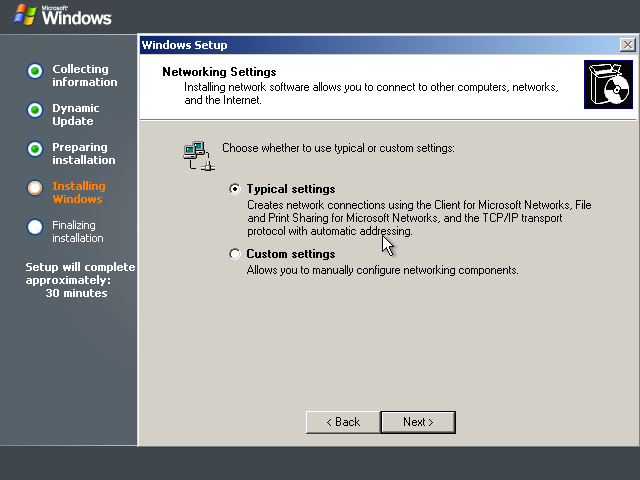Go Back to the previous page
The height and width of the screenshot is (480, 640).
click(343, 422)
